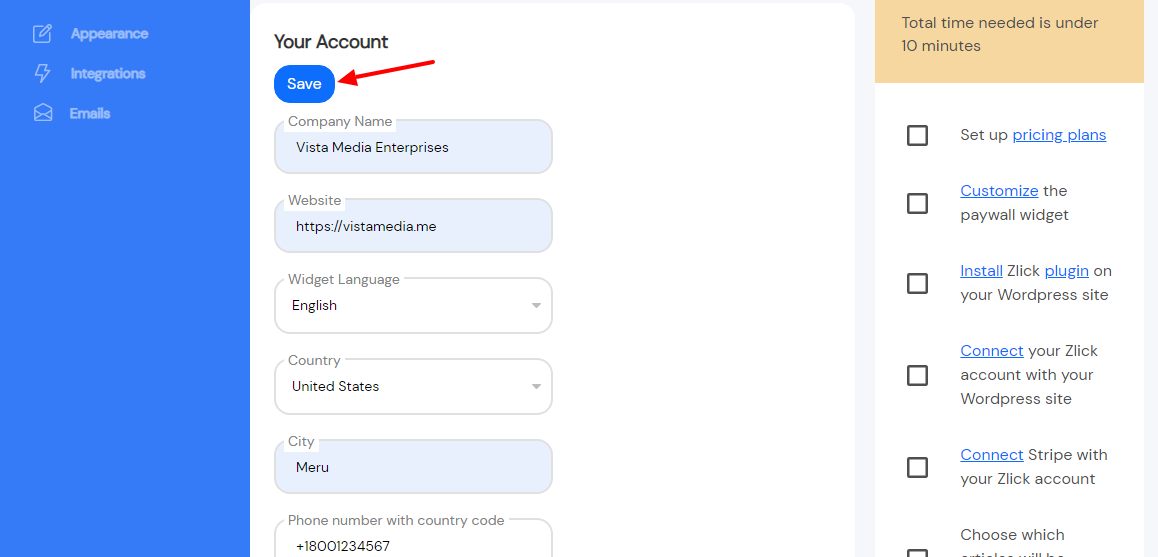Click the Emails envelope icon
This screenshot has height=557, width=1158.
43,113
